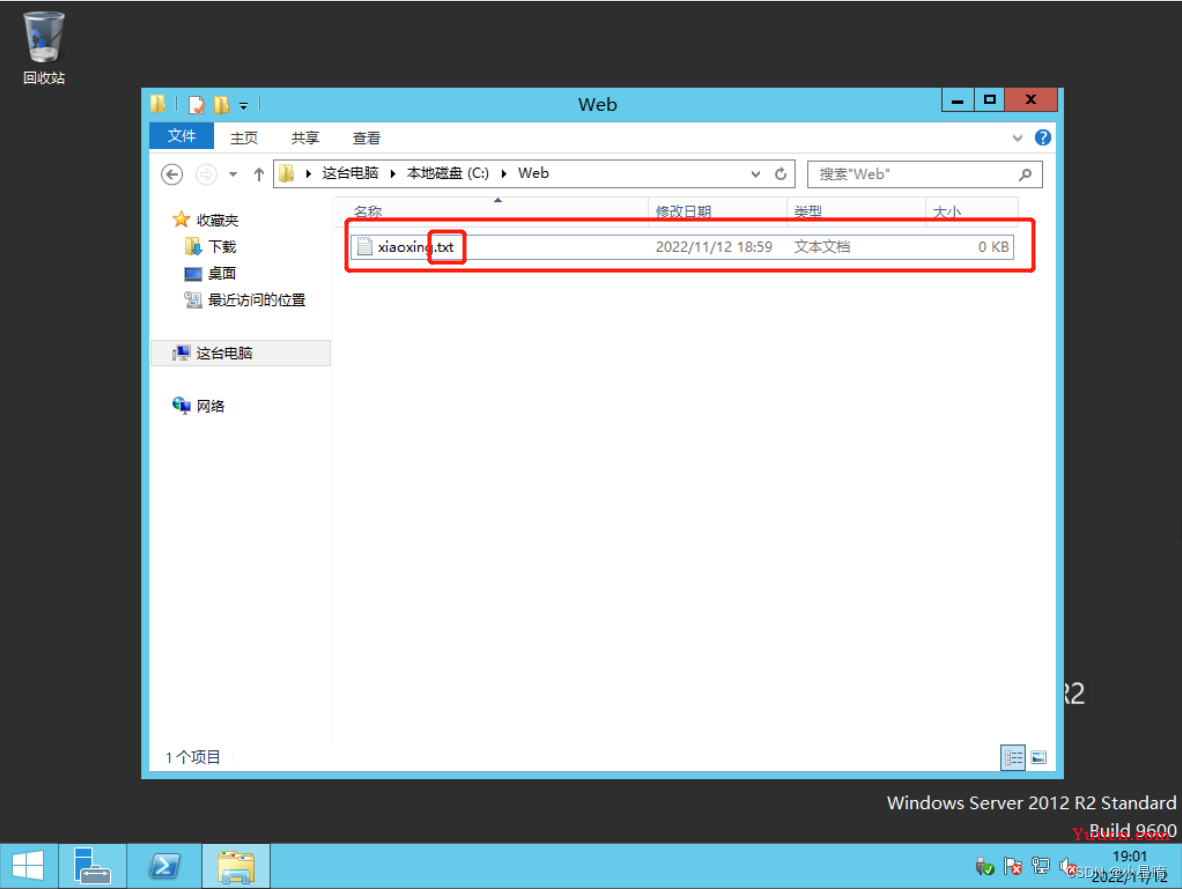Select 网络 in the navigation pane
1182x889 pixels.
pyautogui.click(x=210, y=406)
